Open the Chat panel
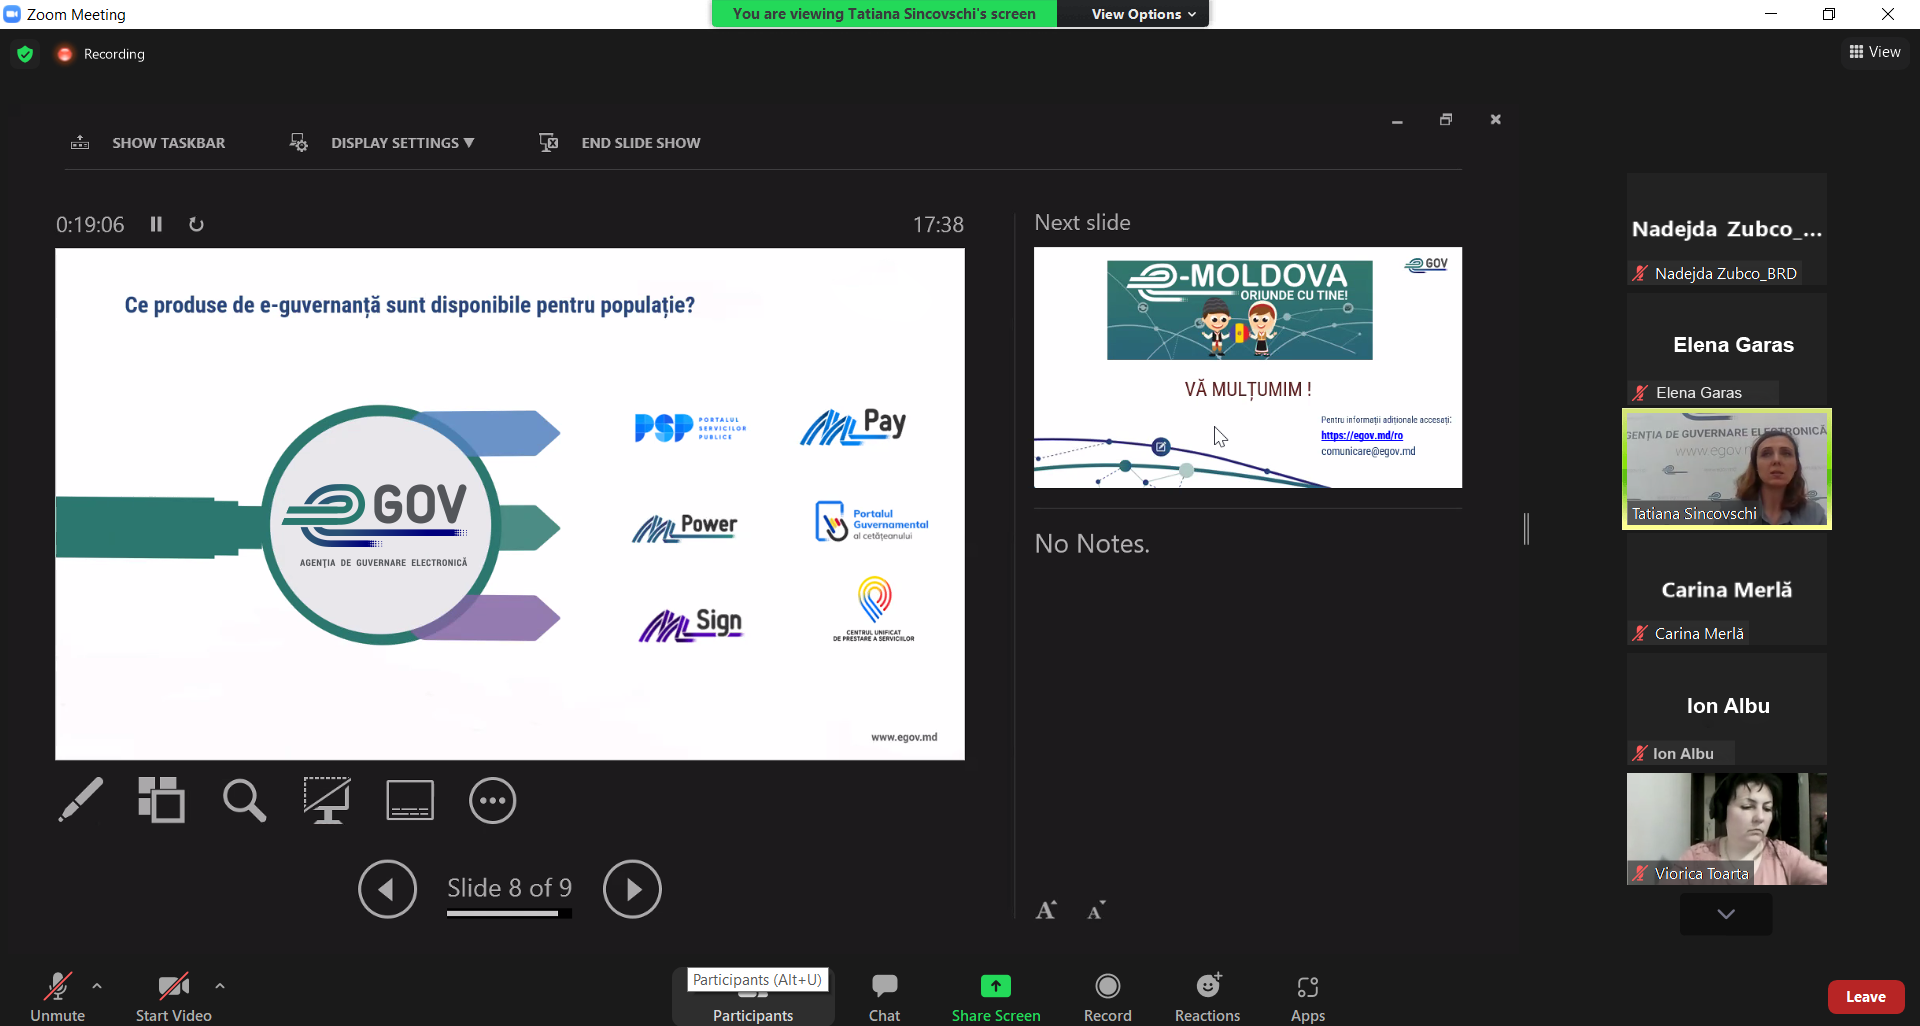The width and height of the screenshot is (1920, 1026). (884, 997)
